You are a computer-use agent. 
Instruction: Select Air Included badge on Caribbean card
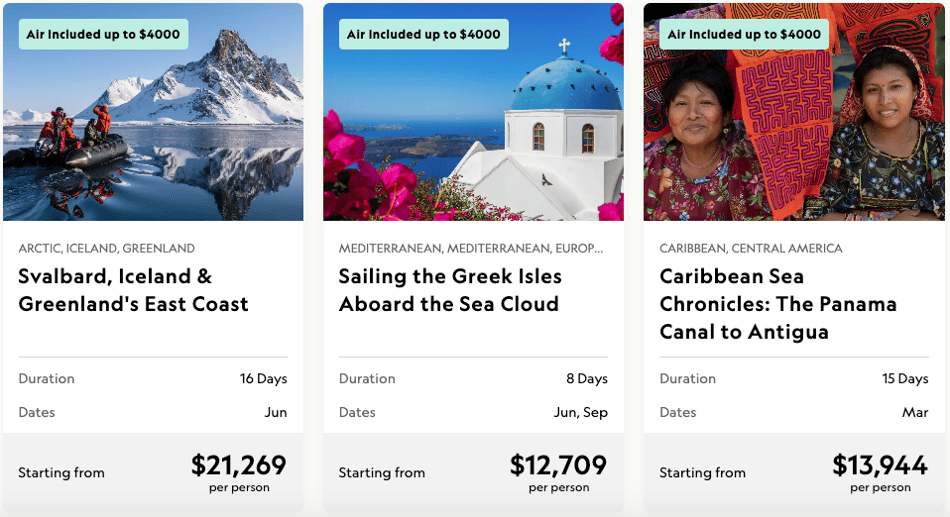click(x=744, y=34)
